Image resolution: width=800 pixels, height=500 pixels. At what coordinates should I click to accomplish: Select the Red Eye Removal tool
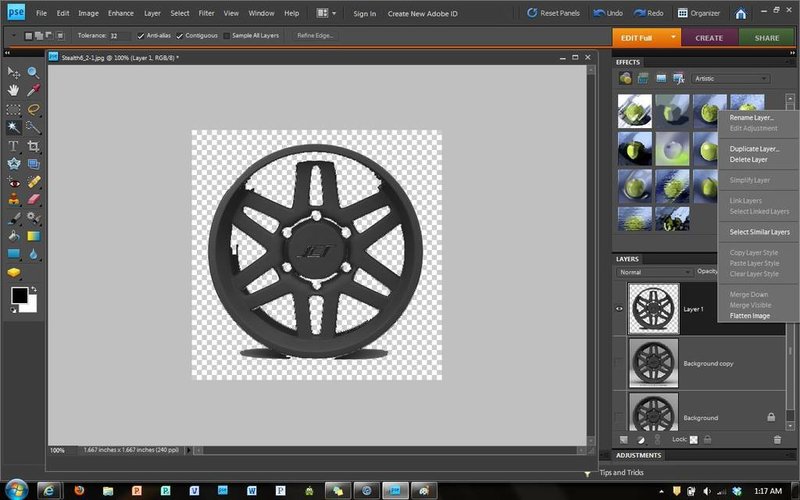click(14, 182)
